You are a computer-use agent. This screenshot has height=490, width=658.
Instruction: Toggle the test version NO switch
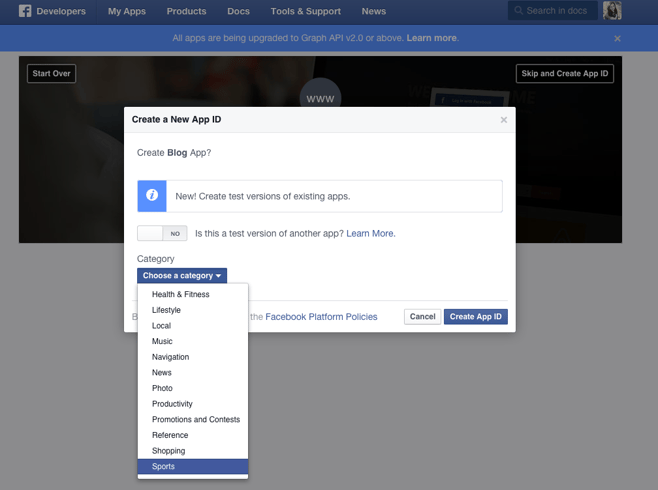pyautogui.click(x=162, y=233)
